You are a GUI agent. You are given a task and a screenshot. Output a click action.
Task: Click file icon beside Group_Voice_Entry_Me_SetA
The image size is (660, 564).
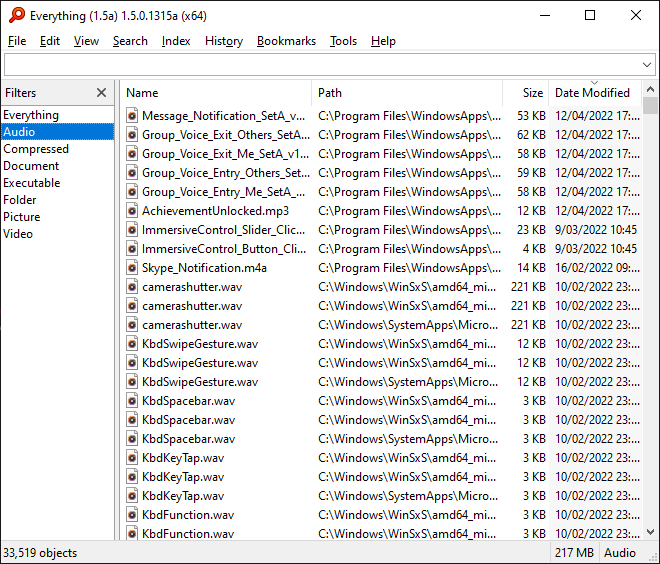[132, 192]
